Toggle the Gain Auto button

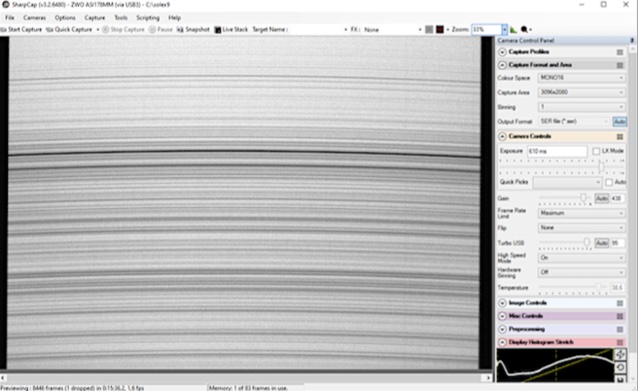[601, 199]
